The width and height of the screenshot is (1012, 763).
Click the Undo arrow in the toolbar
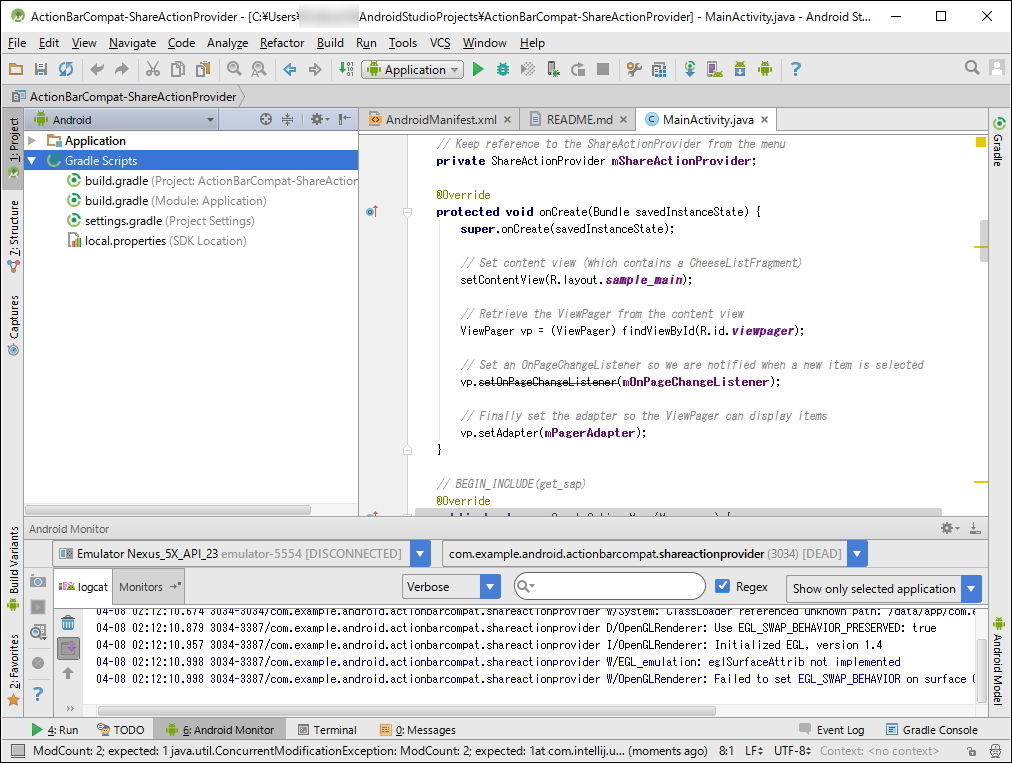[97, 69]
